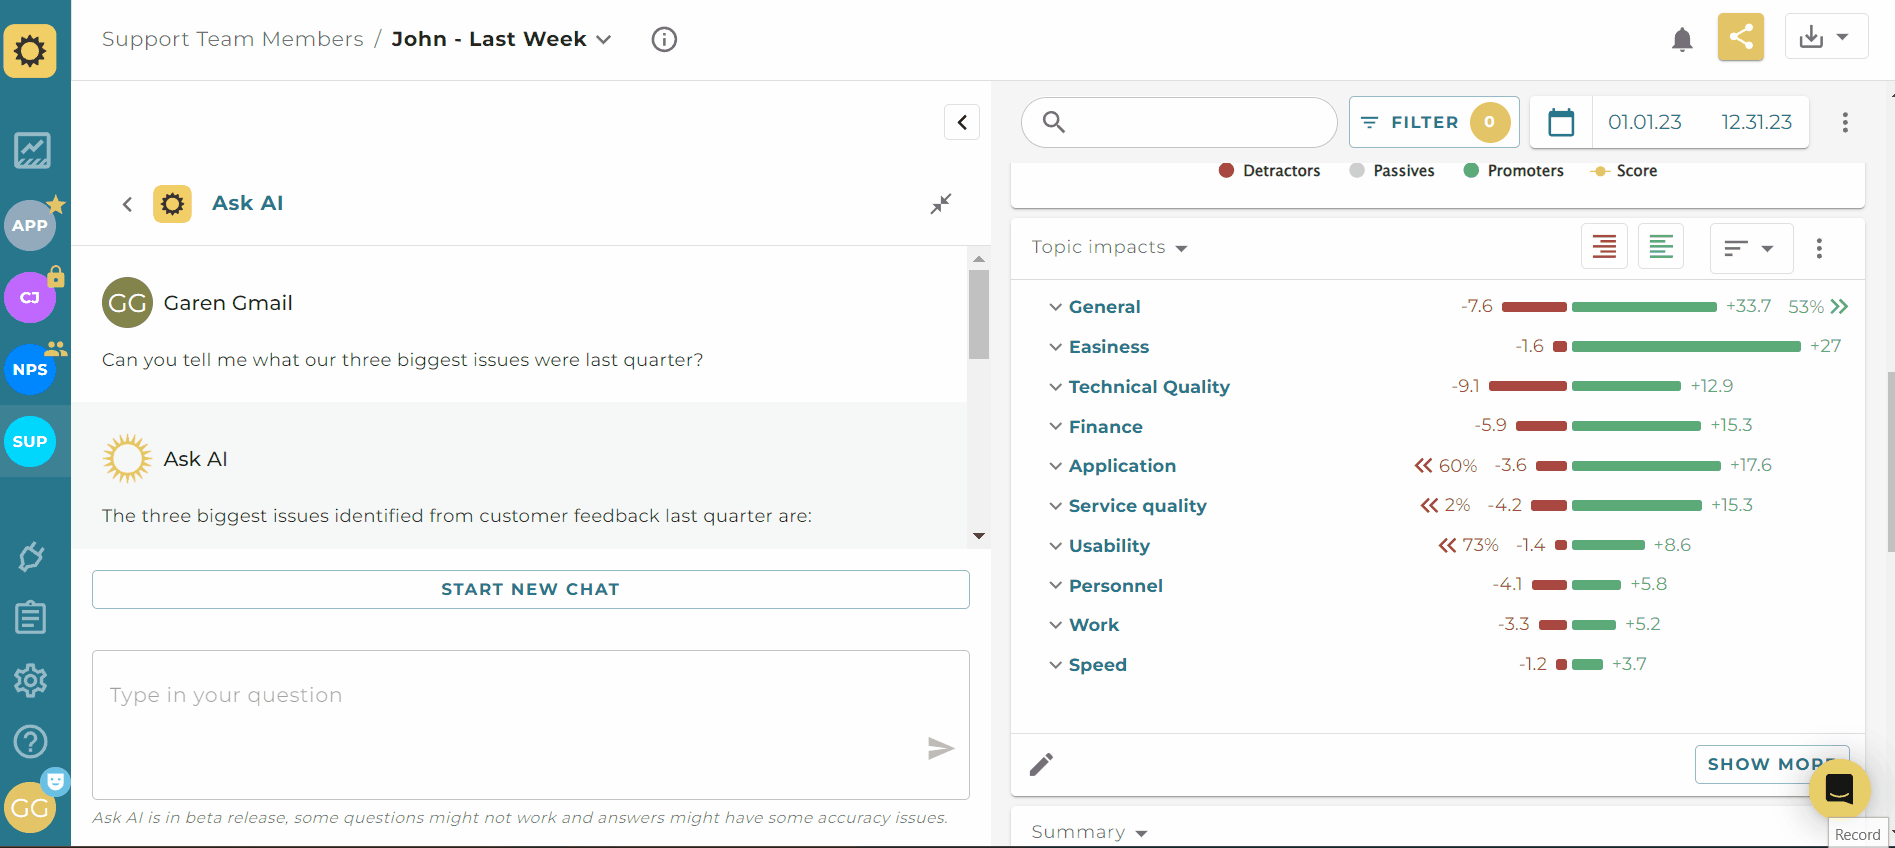Open the FILTER button
The image size is (1895, 848).
pyautogui.click(x=1434, y=122)
